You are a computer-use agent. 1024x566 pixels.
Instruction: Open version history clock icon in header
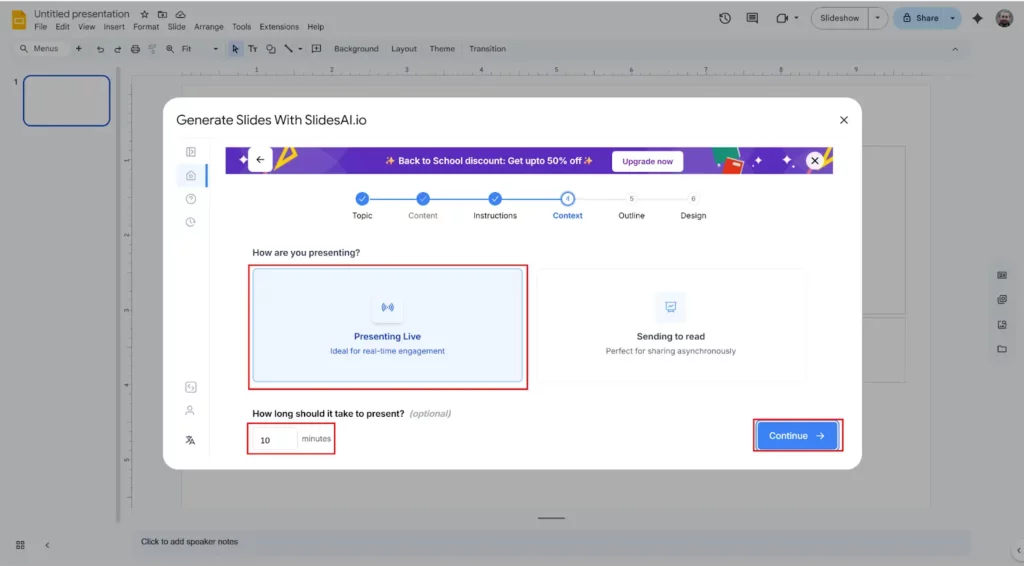coord(725,18)
